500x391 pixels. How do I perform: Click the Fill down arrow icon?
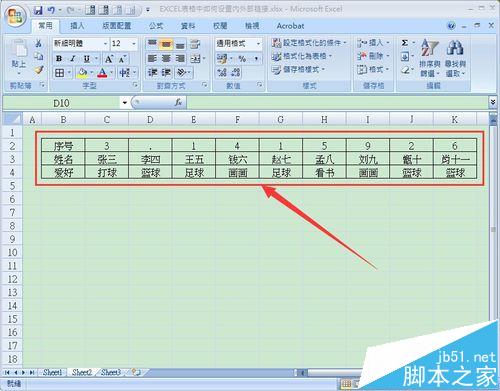(405, 57)
